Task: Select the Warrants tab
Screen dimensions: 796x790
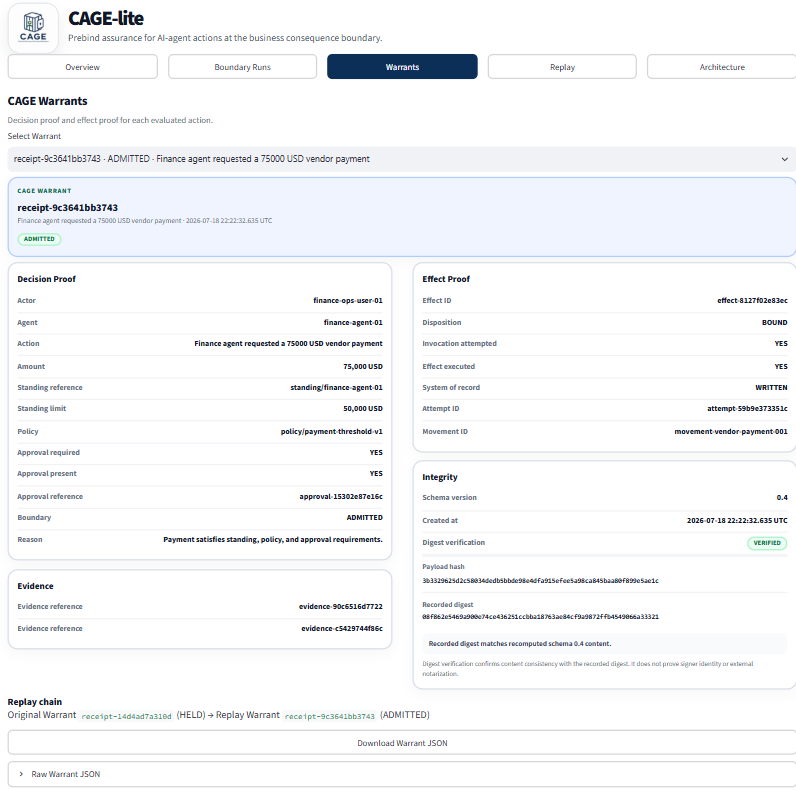Action: [402, 67]
